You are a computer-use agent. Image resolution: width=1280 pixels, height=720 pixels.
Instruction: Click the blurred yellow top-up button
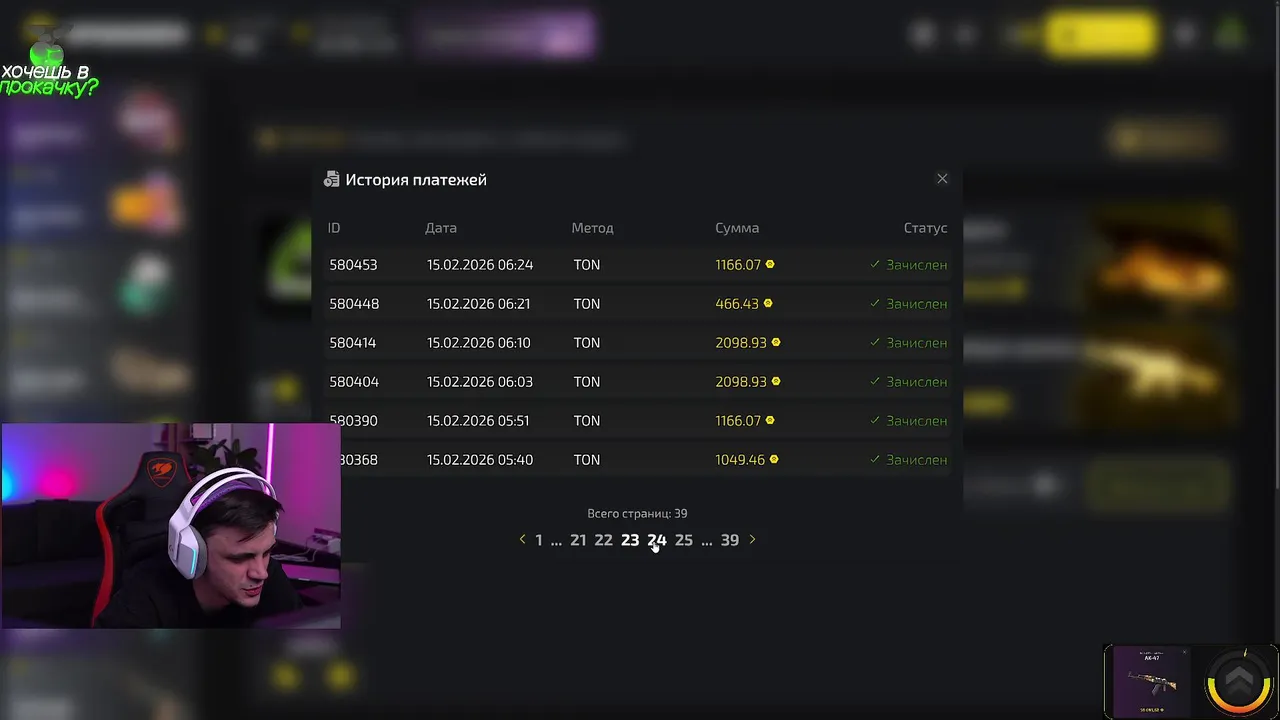1101,36
